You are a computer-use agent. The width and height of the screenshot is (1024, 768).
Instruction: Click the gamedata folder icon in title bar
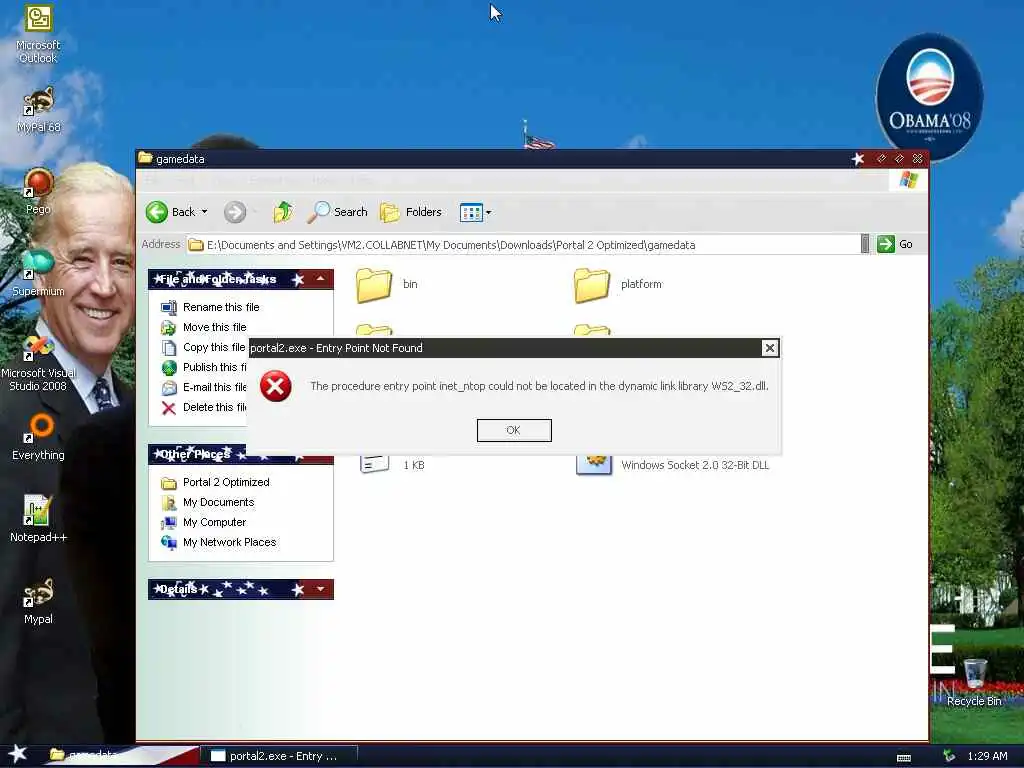click(145, 158)
